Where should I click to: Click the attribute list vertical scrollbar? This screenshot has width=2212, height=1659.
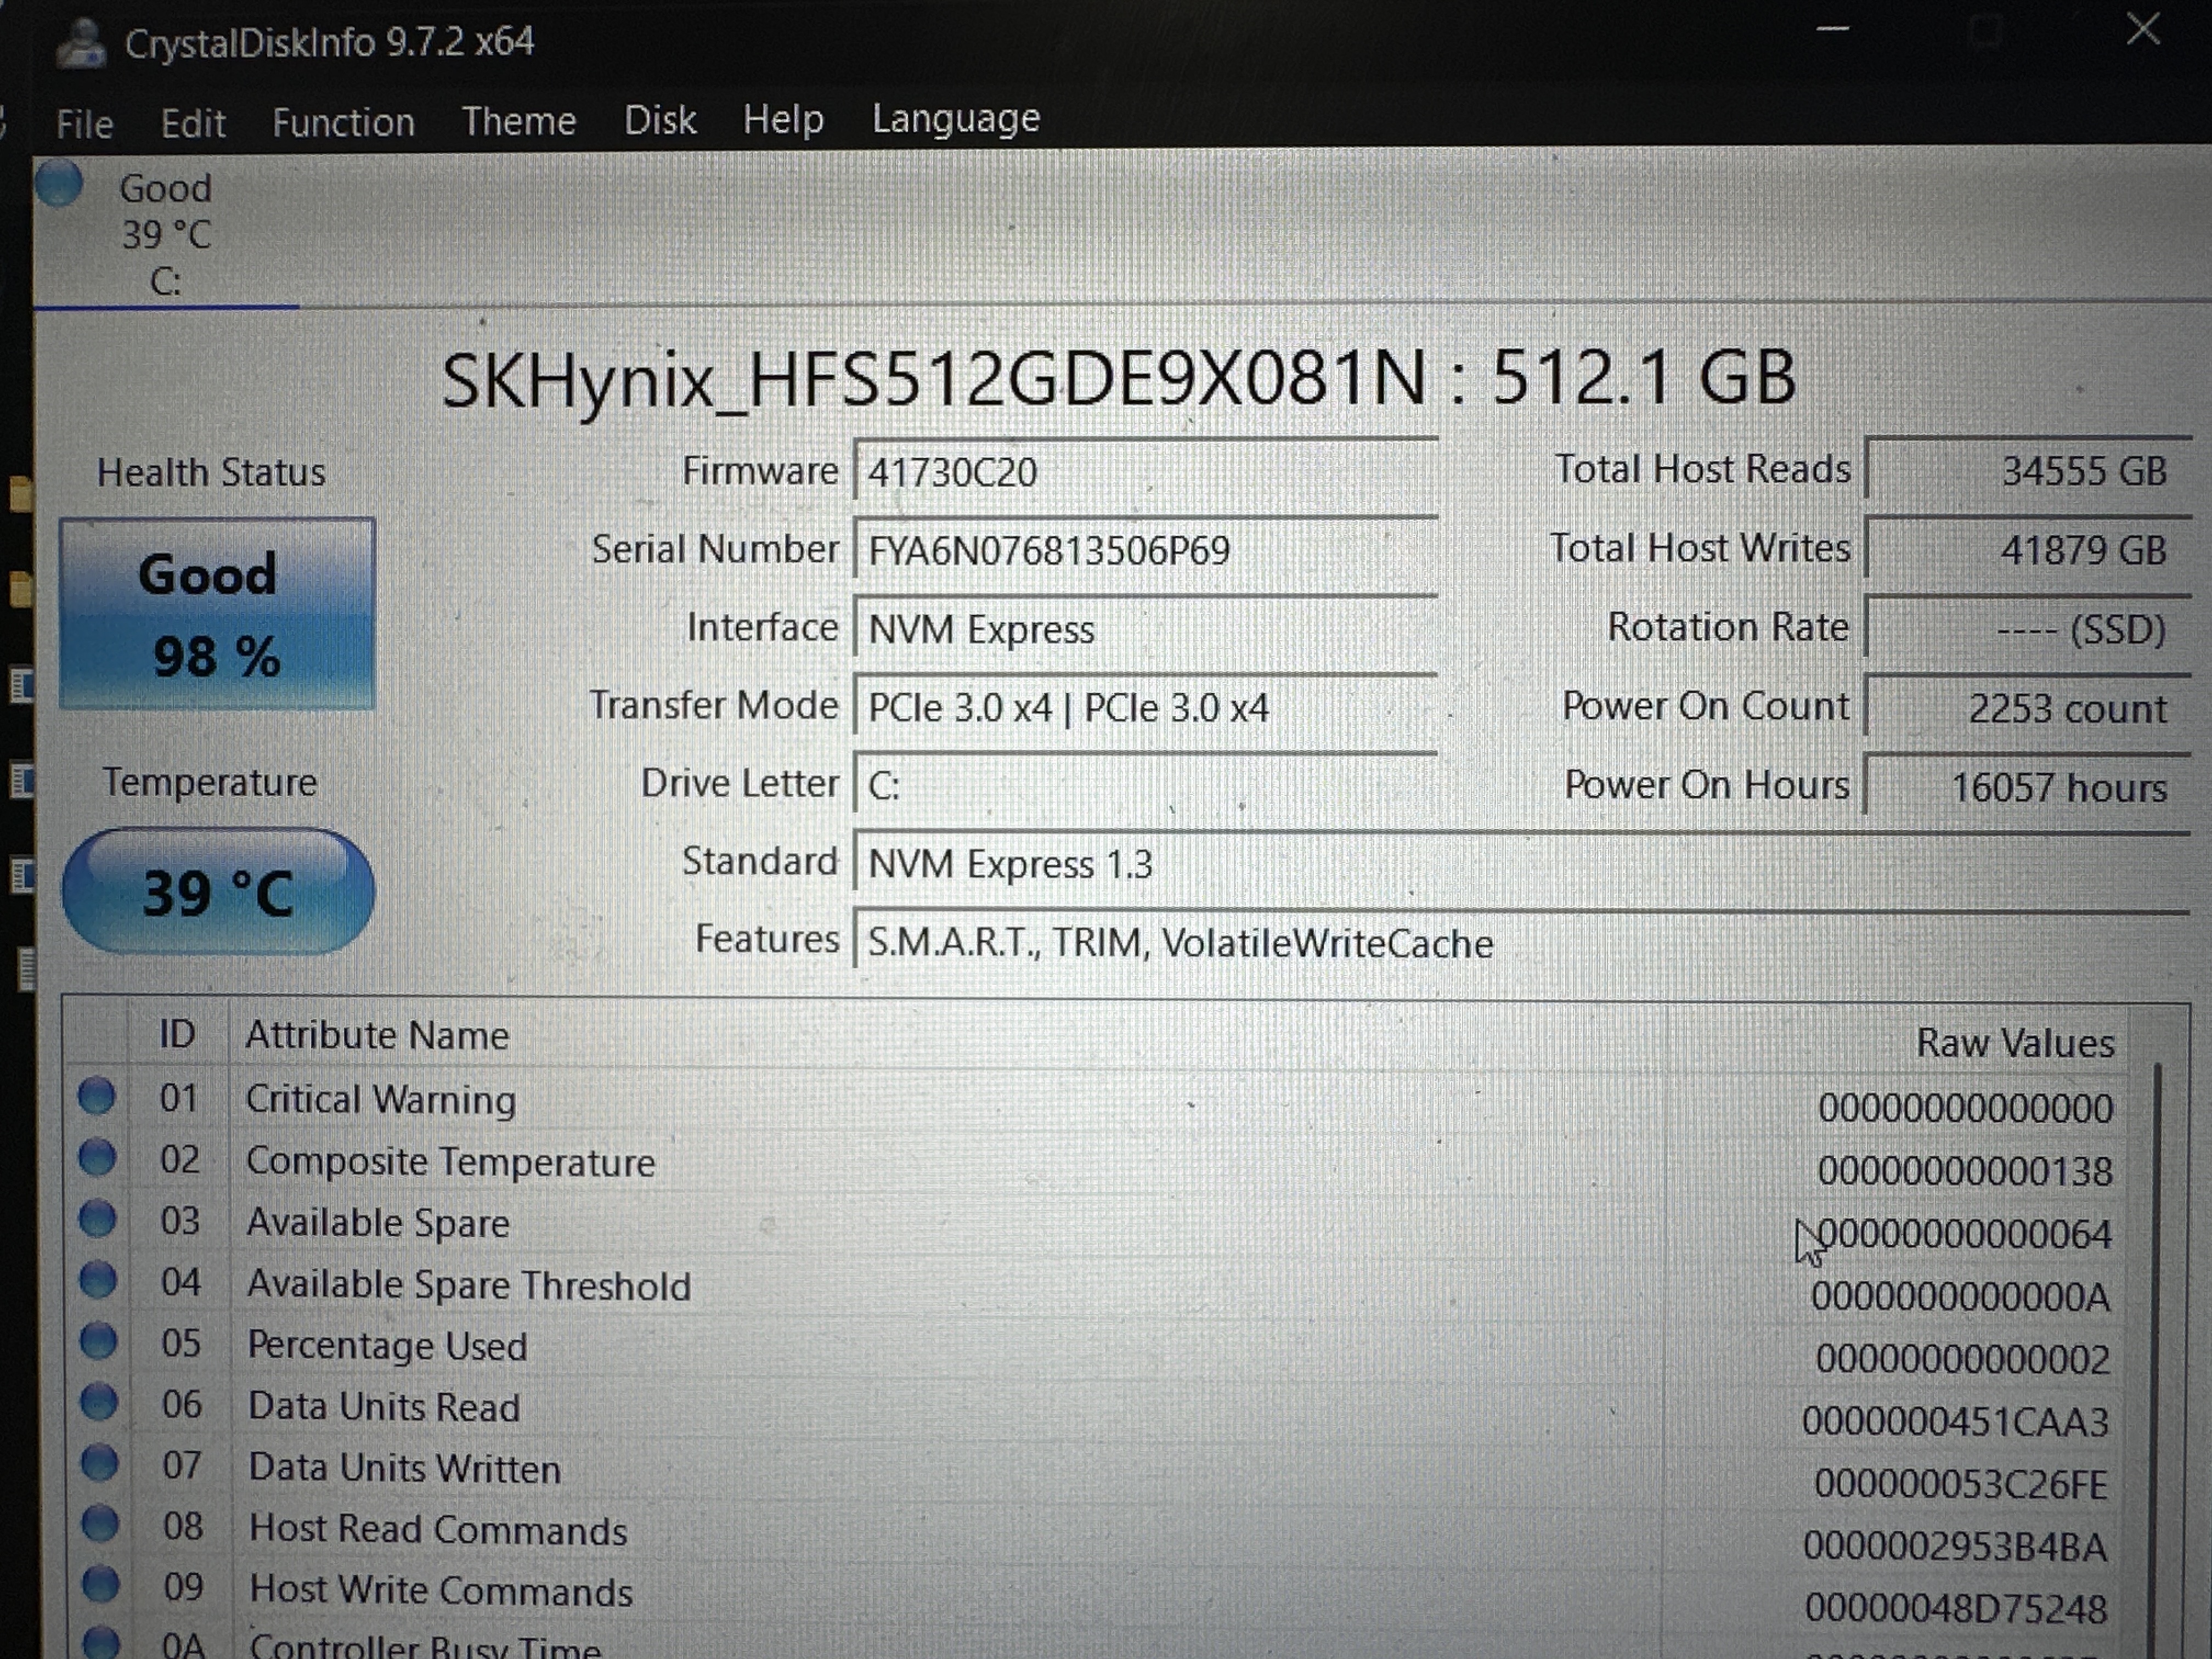(x=2157, y=1360)
